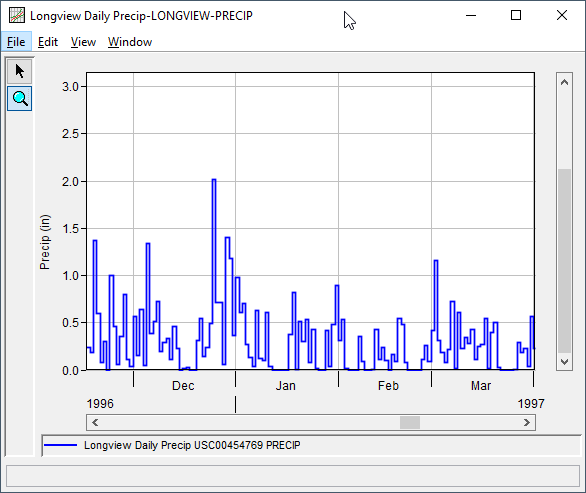
Task: Click the Dec month axis label
Action: (183, 385)
